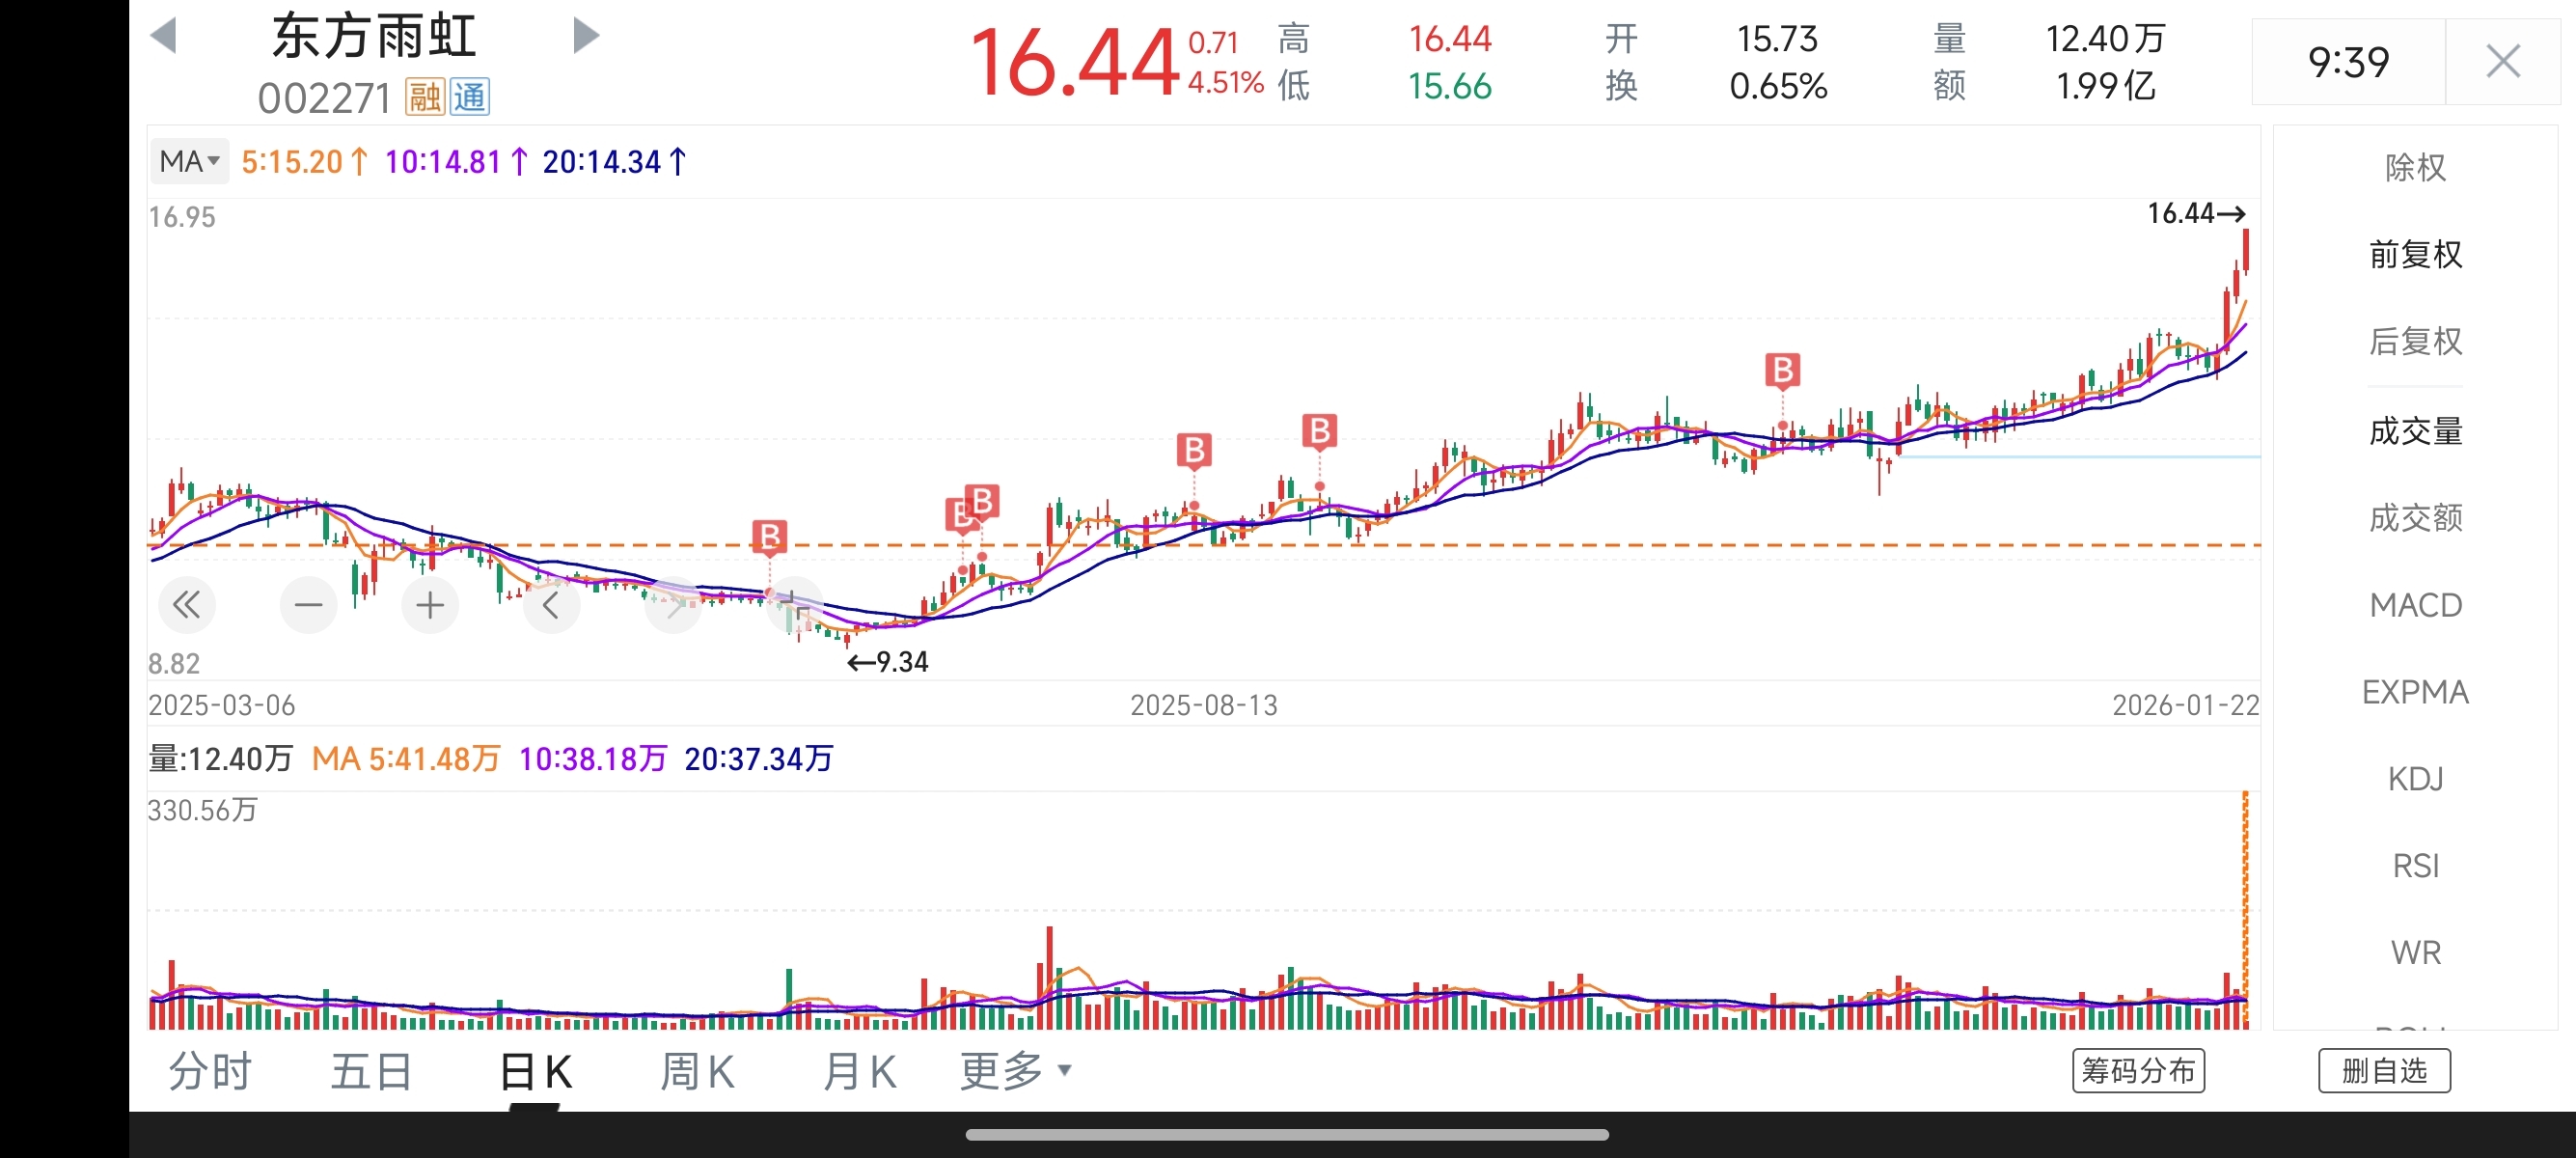This screenshot has height=1158, width=2576.
Task: Click the 通 stock connect badge
Action: click(x=469, y=98)
